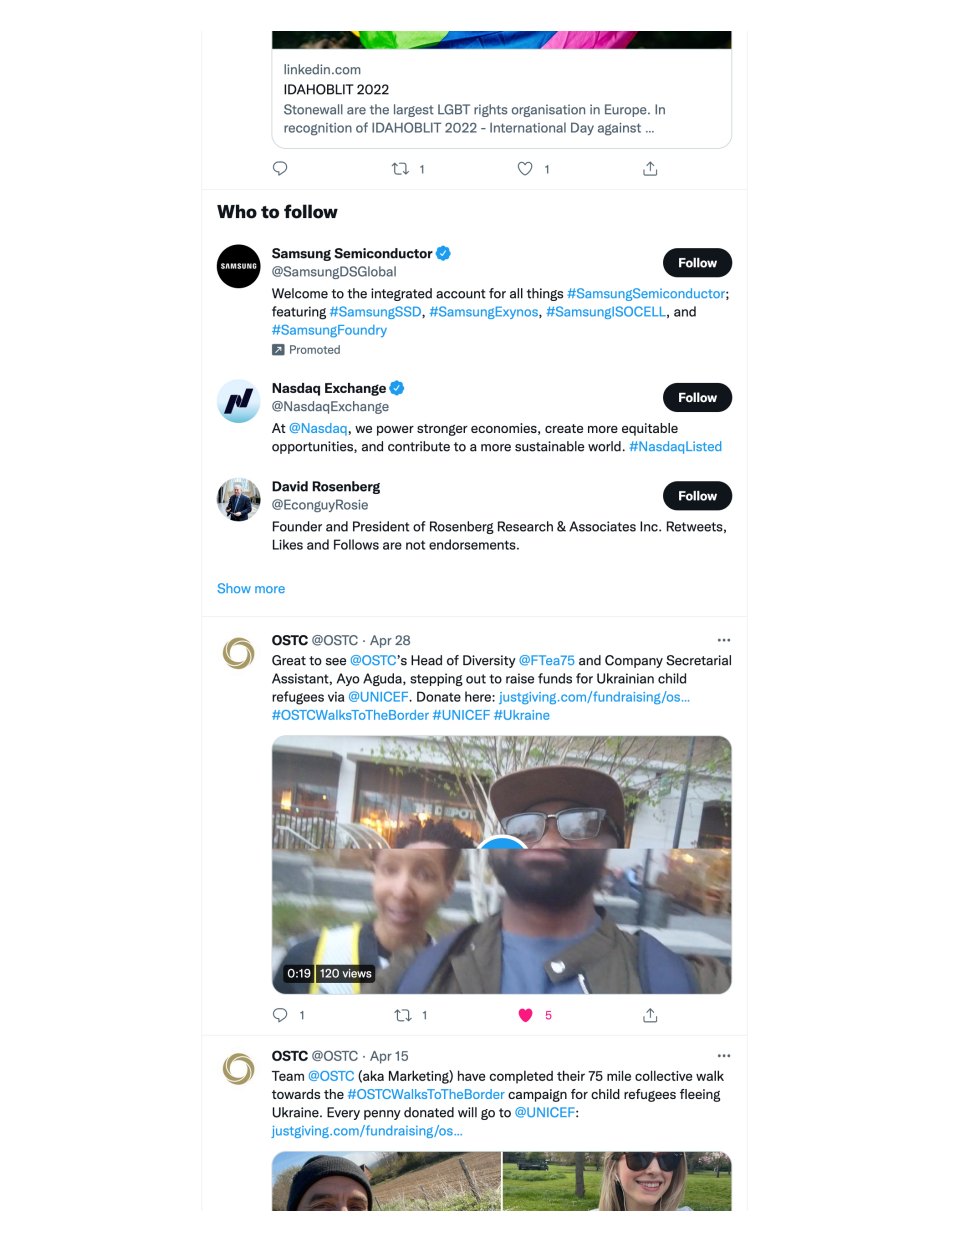
Task: Open the #SamsungFoundry hashtag
Action: coord(329,330)
